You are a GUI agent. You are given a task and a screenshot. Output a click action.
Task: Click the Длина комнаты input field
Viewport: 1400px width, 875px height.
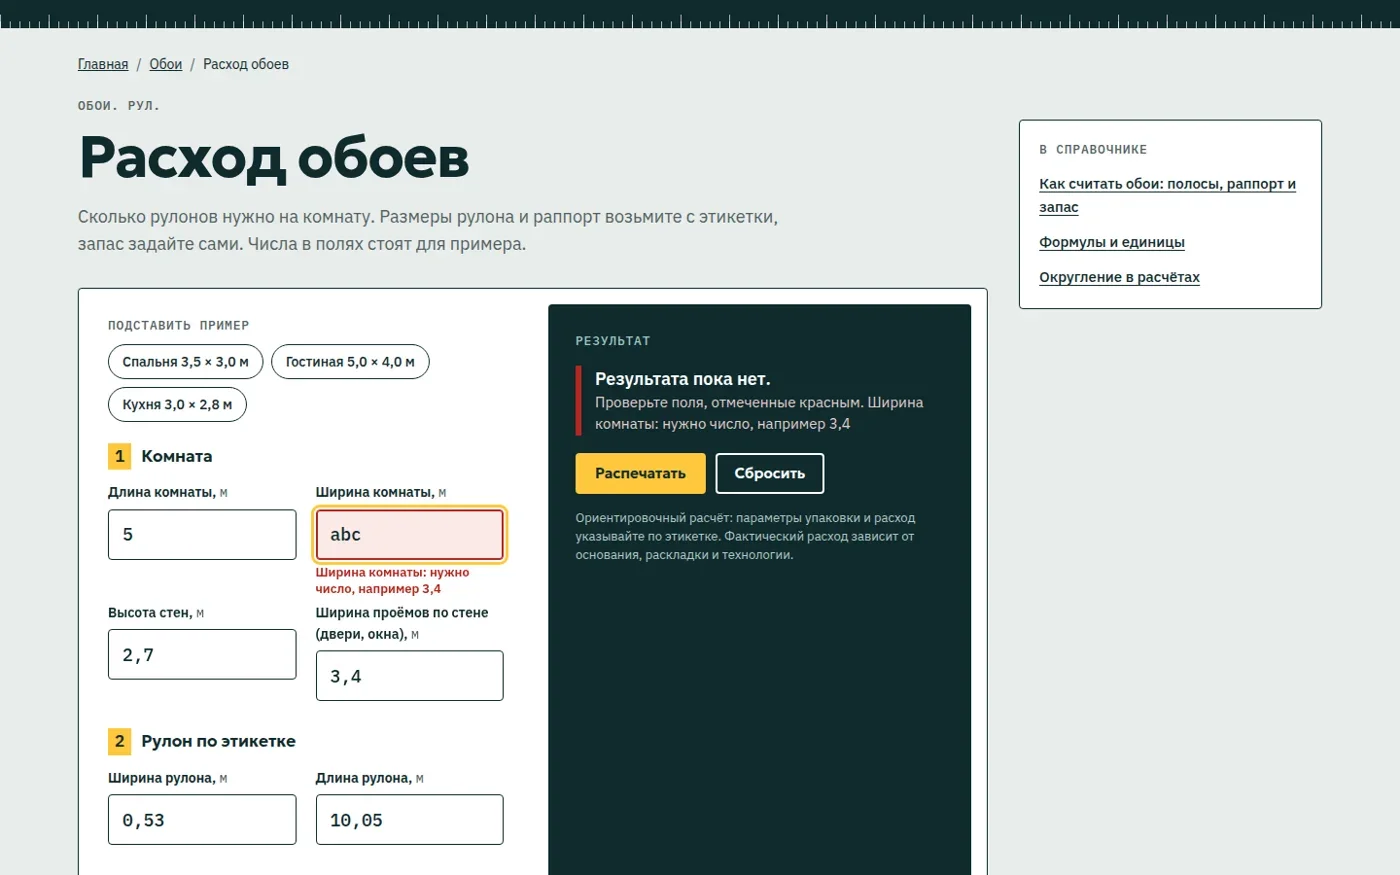click(202, 535)
